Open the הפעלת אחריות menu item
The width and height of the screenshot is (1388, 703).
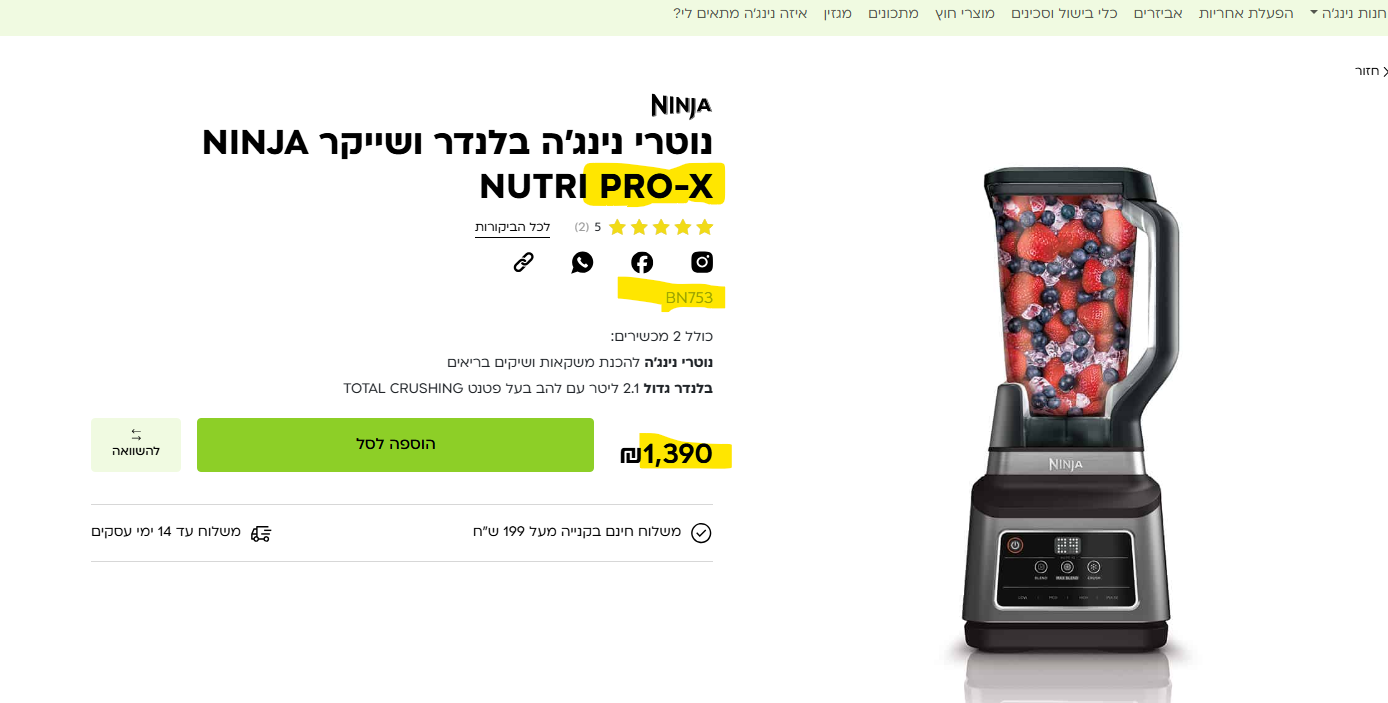pyautogui.click(x=1246, y=13)
